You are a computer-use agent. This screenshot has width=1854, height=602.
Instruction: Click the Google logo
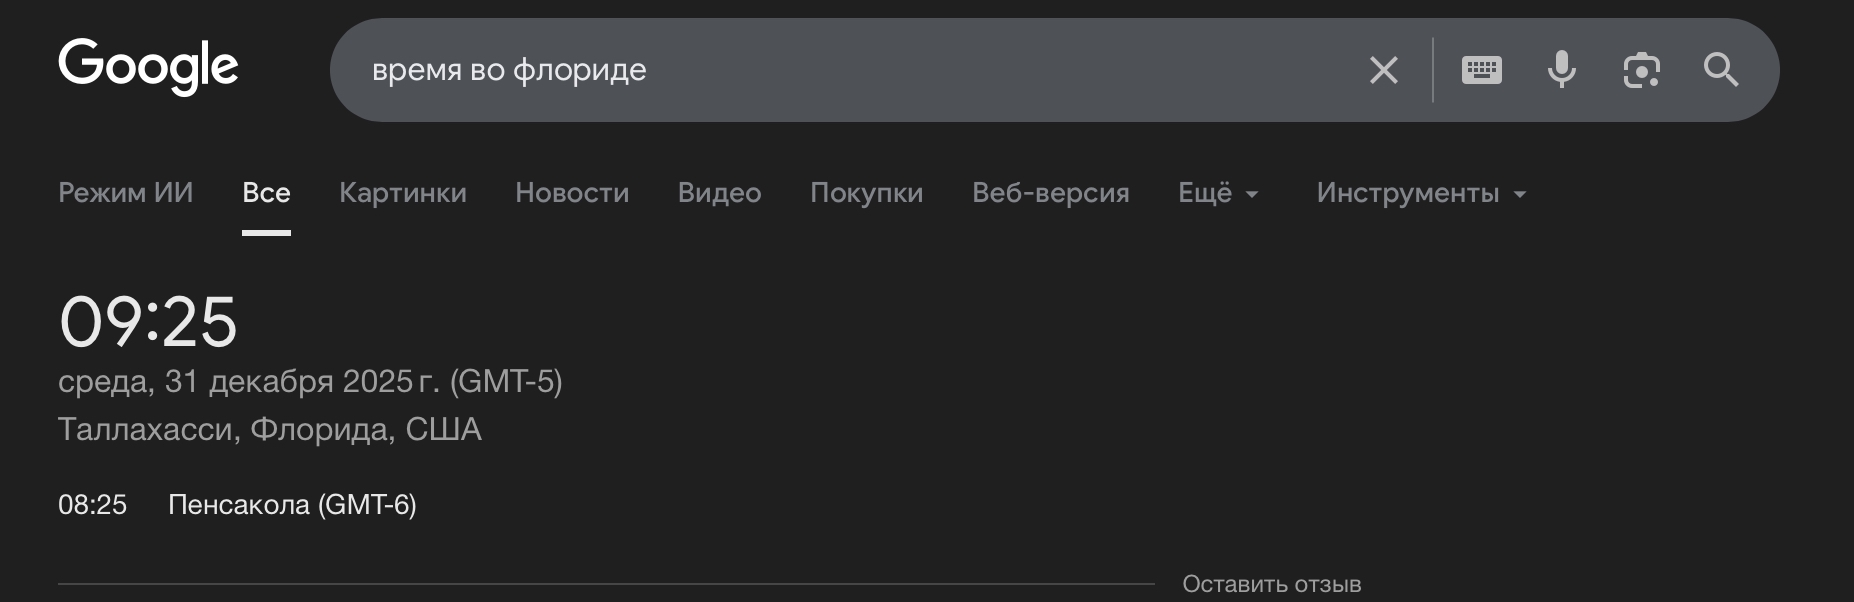coord(148,67)
